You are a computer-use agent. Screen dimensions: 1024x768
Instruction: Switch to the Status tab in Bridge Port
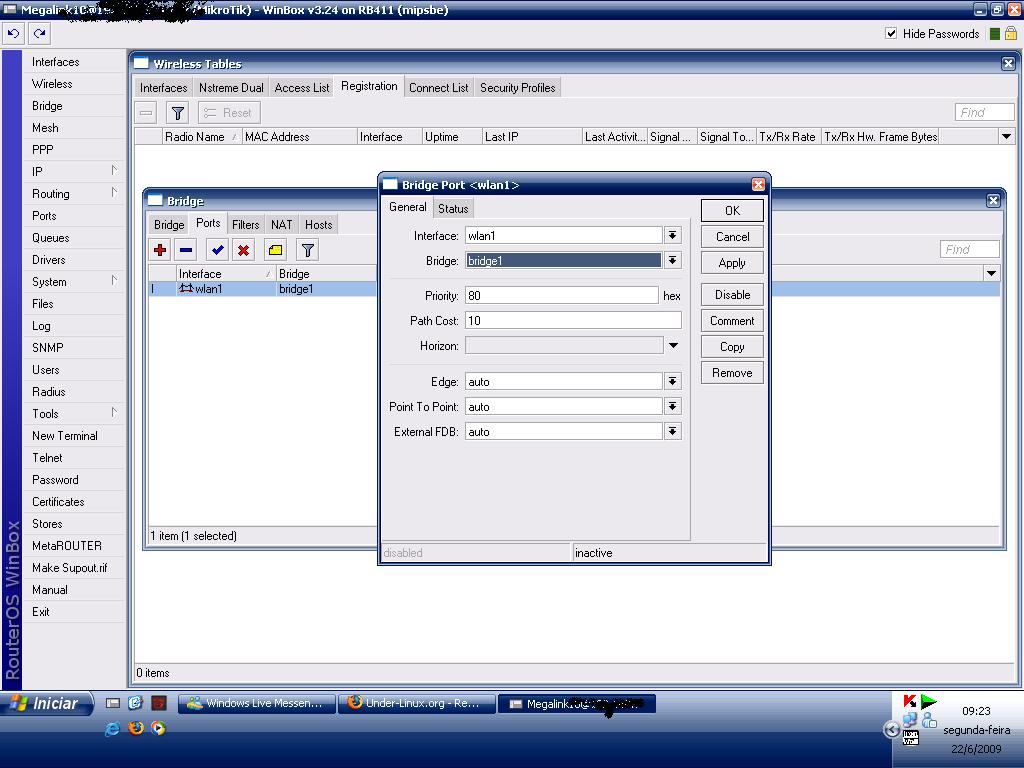[453, 209]
